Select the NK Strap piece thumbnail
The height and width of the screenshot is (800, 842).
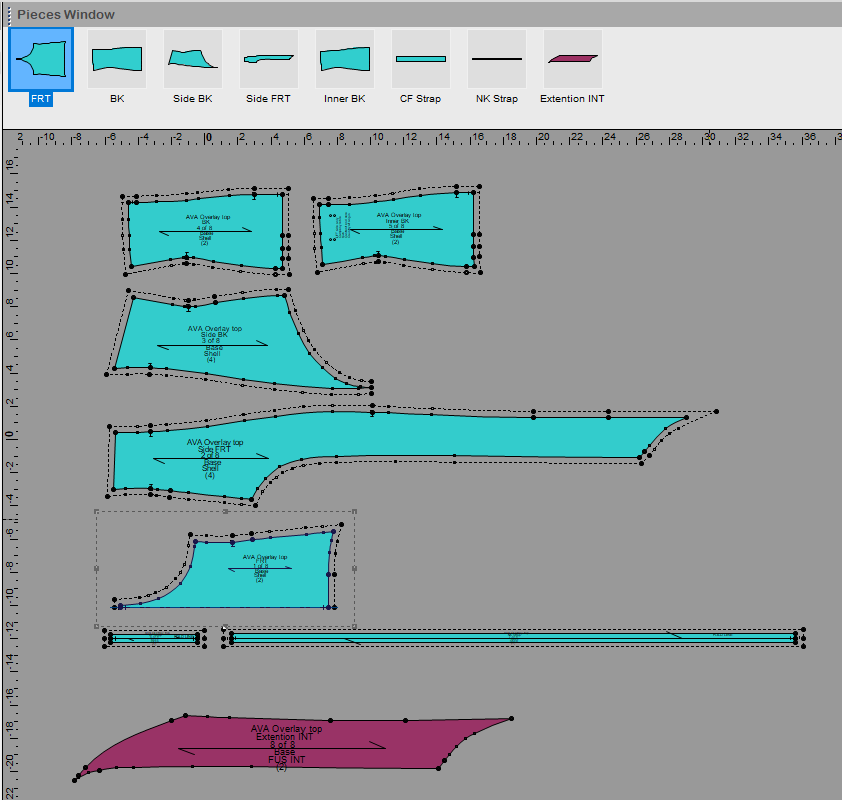pyautogui.click(x=497, y=59)
